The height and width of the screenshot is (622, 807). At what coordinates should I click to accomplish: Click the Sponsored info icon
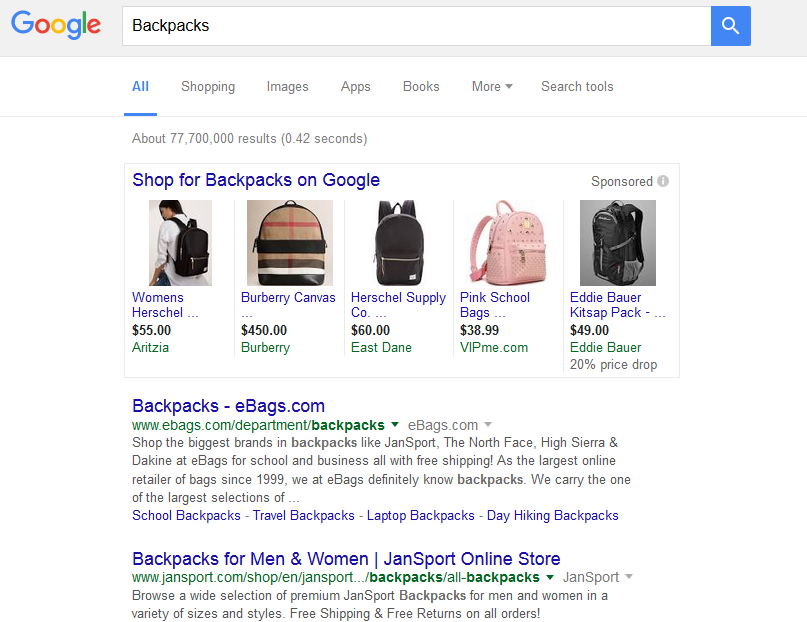point(663,181)
